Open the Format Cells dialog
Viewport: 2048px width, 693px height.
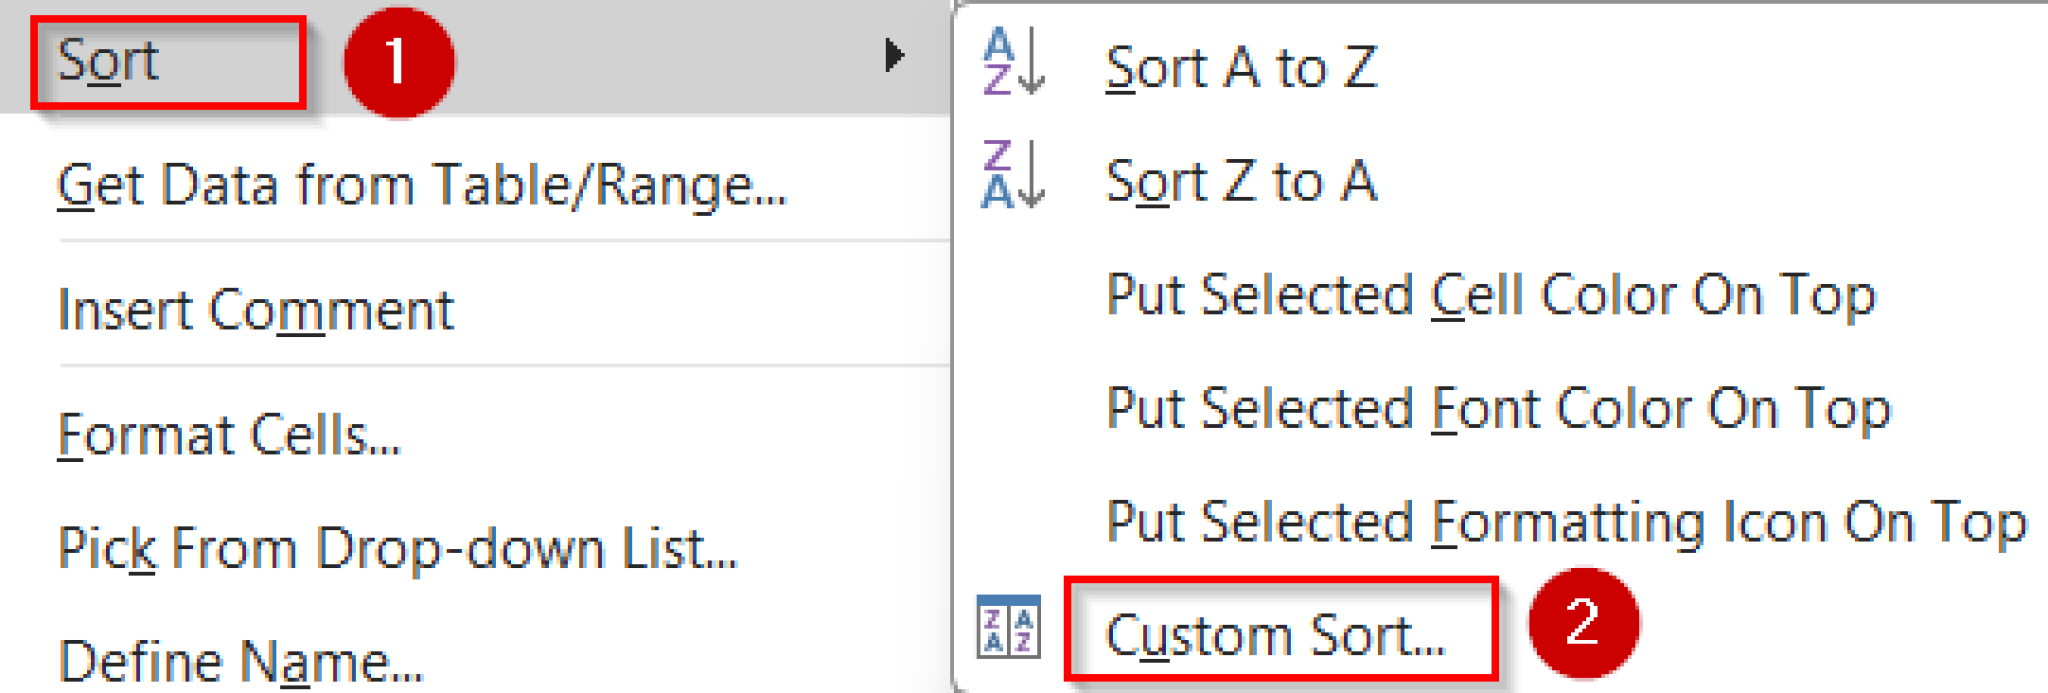tap(229, 435)
